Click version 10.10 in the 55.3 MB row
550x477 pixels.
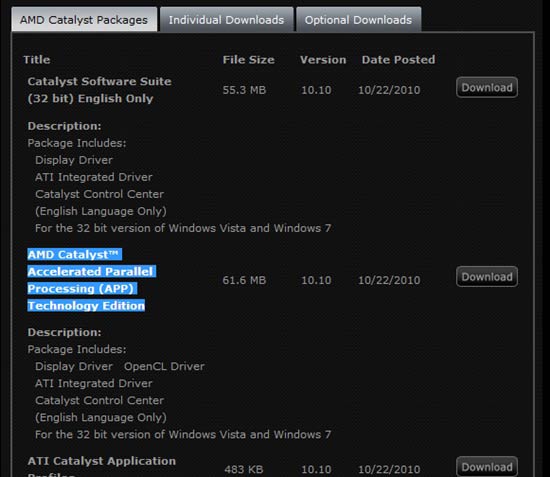(316, 90)
